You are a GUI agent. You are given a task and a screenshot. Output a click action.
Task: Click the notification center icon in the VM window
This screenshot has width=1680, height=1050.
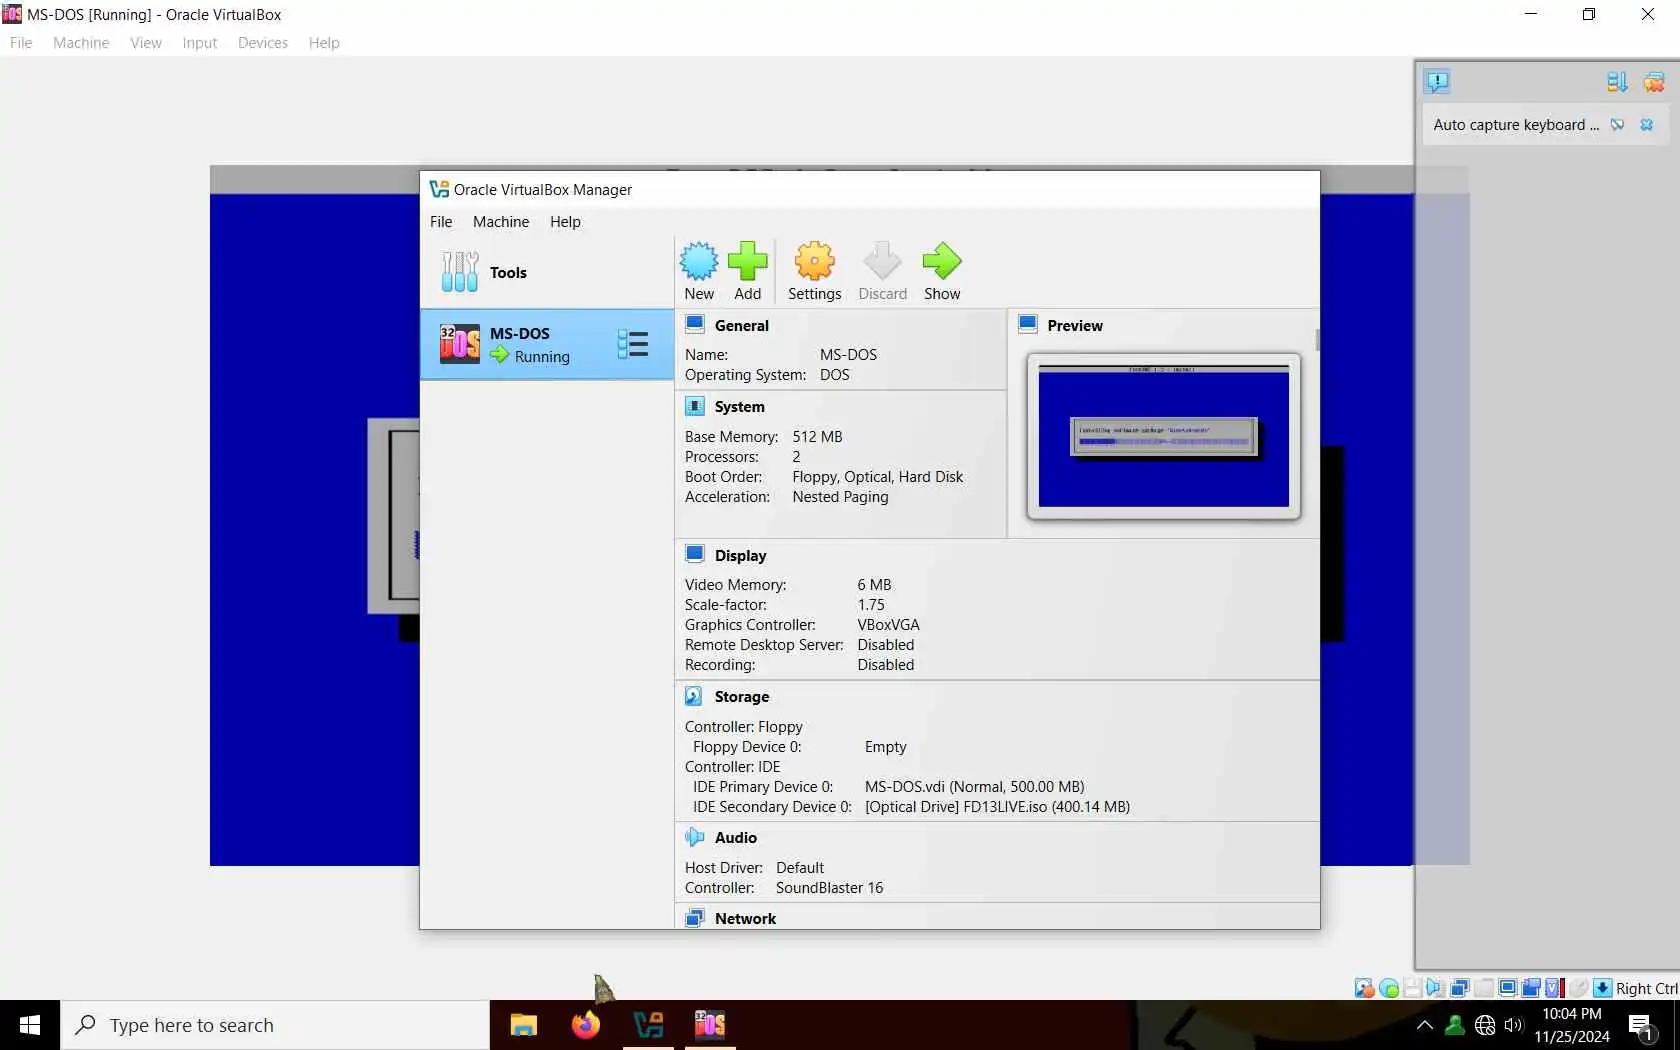1437,81
